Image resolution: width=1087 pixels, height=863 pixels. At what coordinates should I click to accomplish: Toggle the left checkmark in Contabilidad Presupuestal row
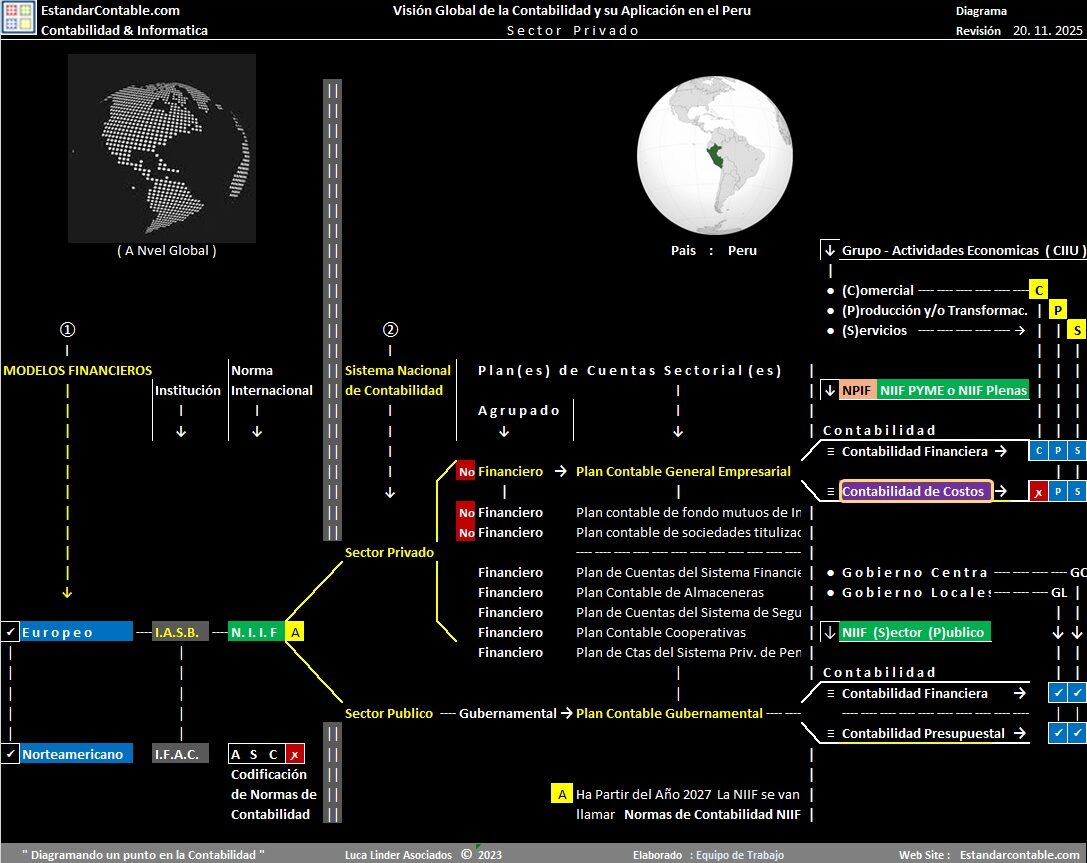1058,733
